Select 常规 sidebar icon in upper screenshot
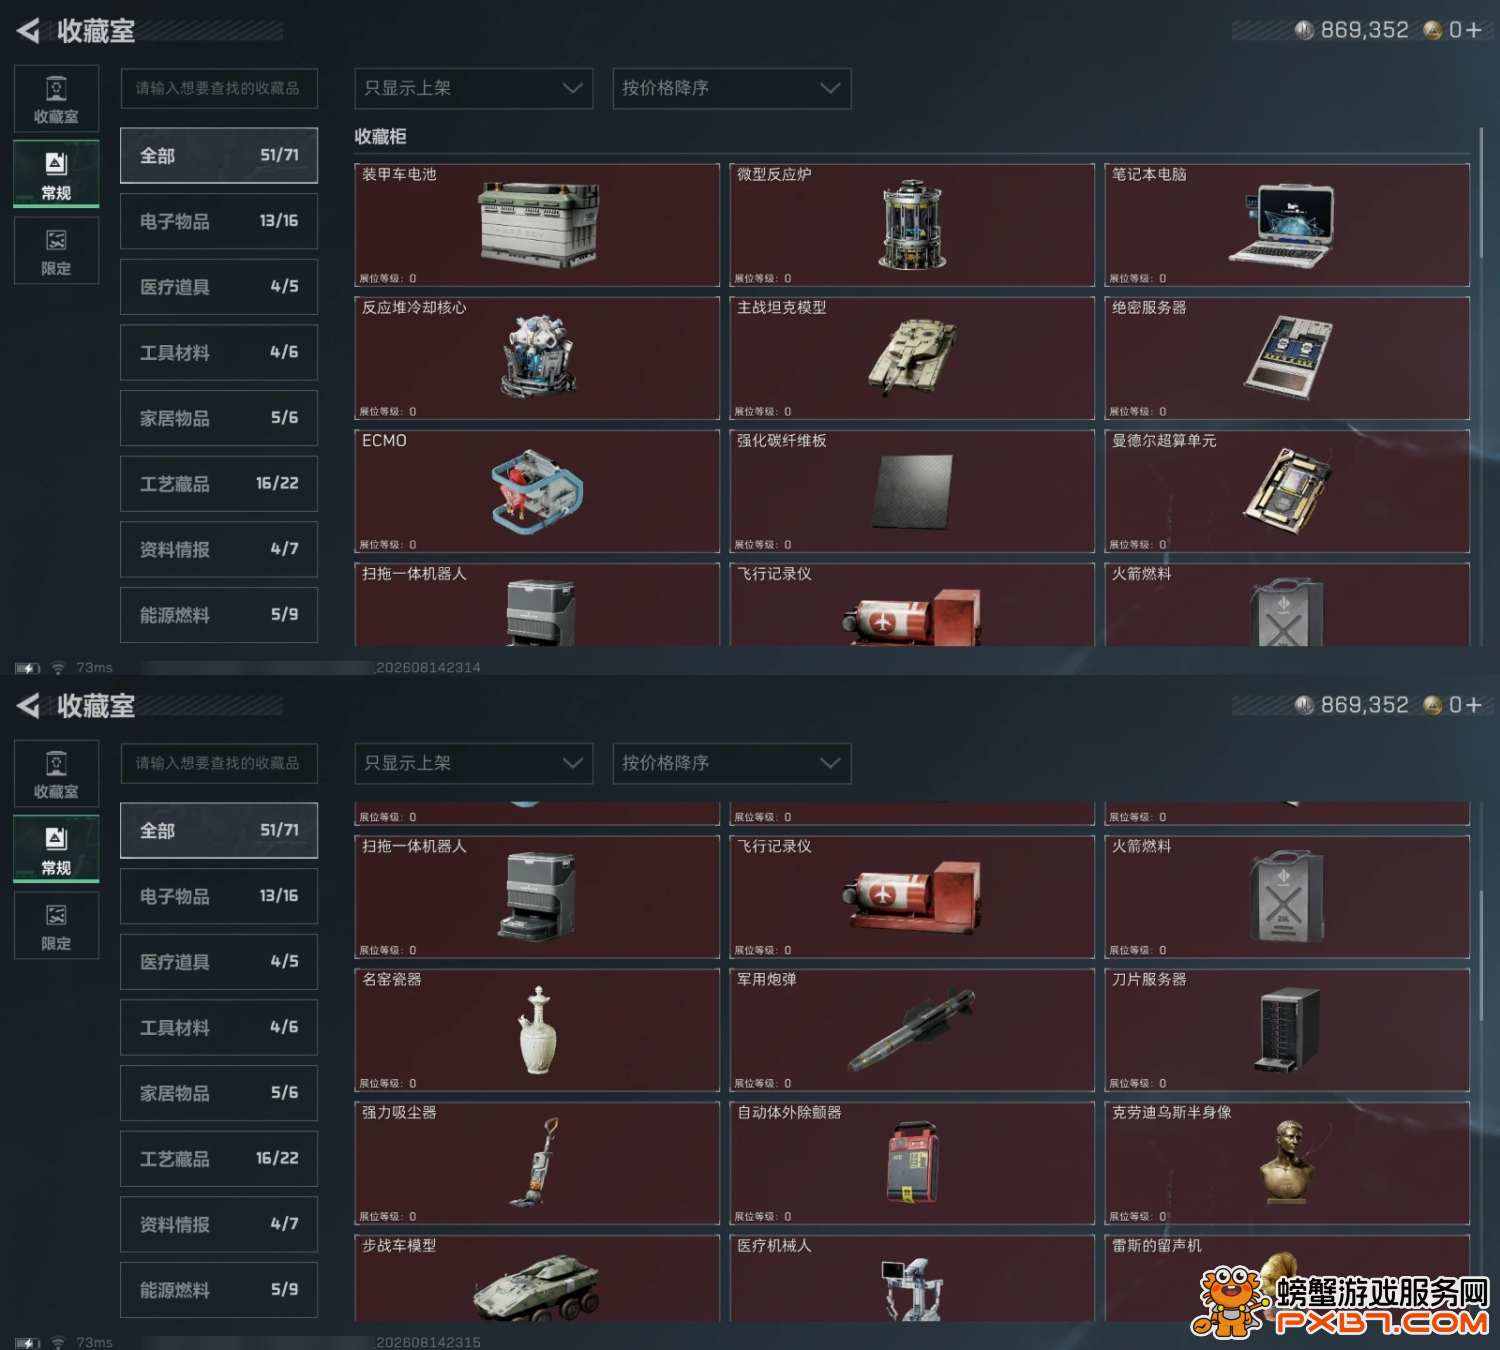 point(56,173)
